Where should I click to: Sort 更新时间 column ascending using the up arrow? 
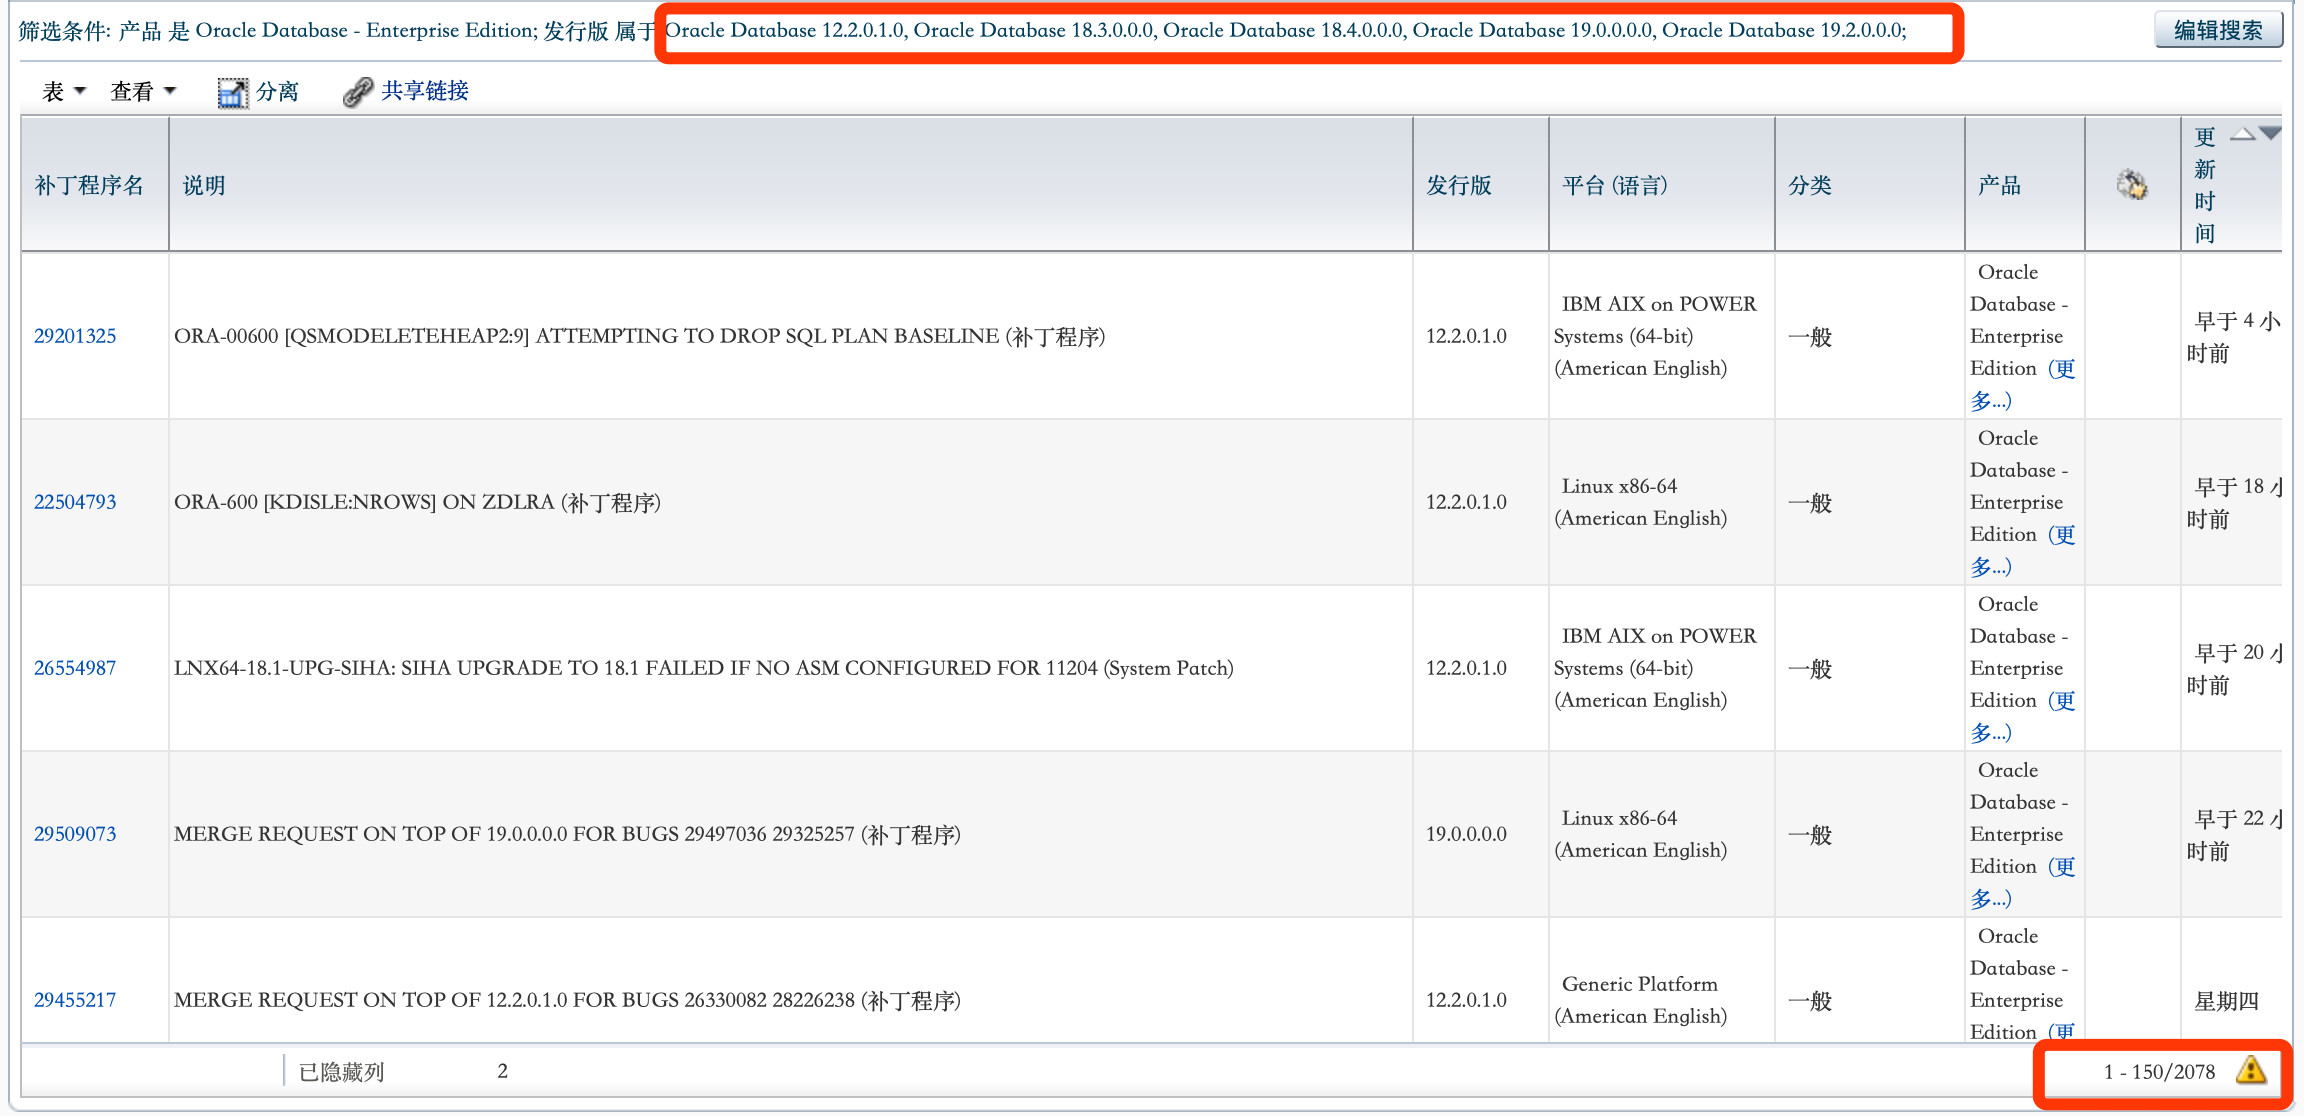(x=2243, y=133)
